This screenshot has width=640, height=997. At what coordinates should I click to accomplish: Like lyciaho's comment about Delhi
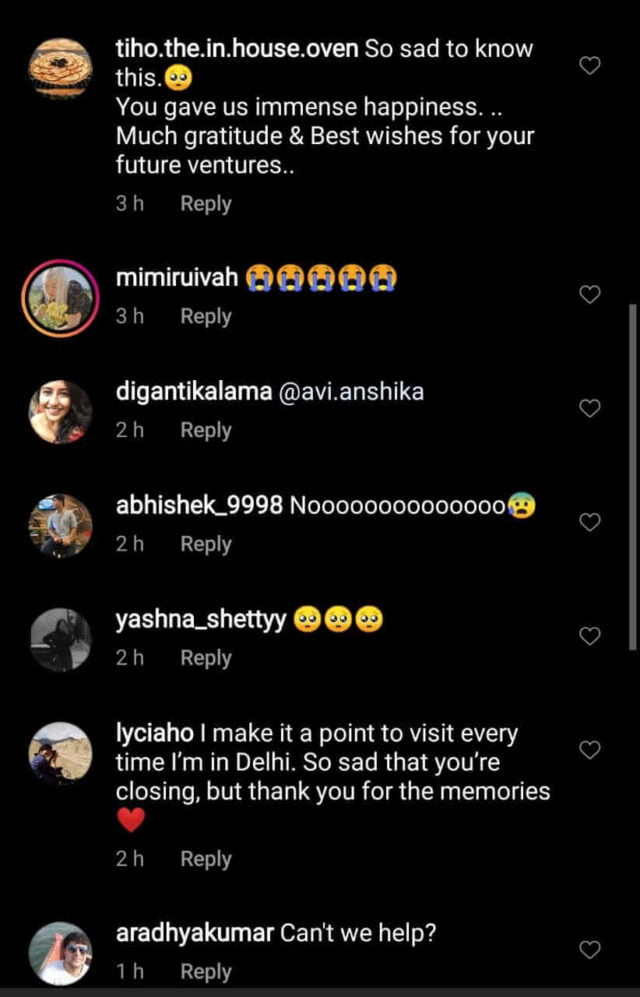tap(591, 750)
